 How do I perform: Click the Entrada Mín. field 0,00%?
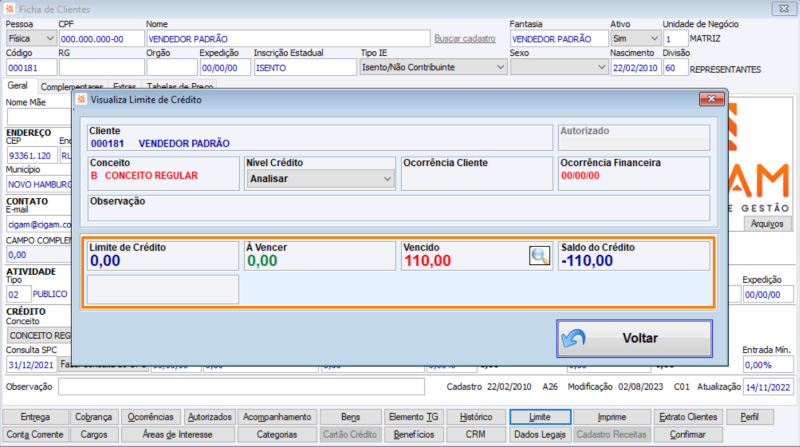[768, 365]
